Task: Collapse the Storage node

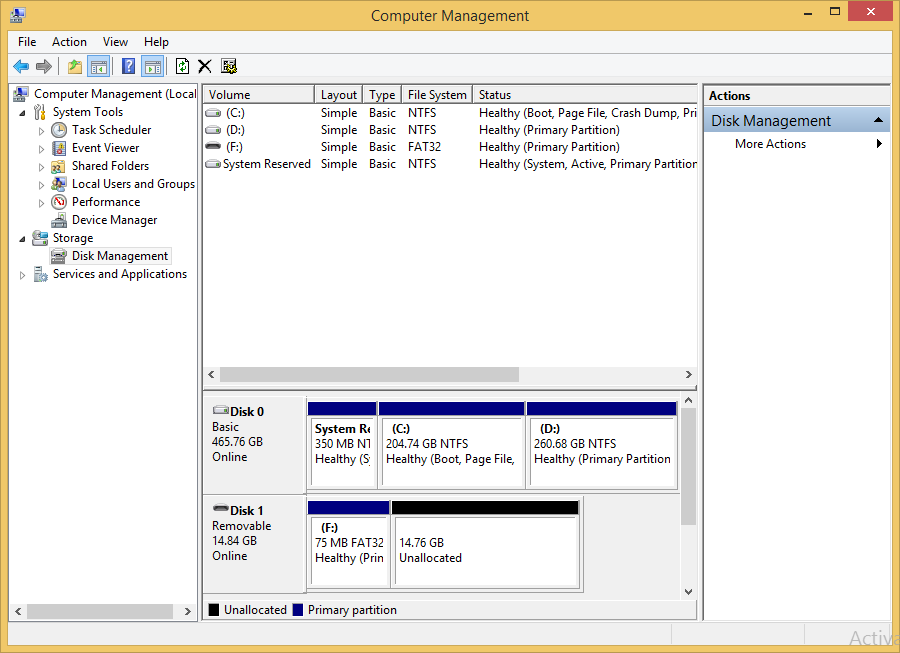Action: (22, 239)
